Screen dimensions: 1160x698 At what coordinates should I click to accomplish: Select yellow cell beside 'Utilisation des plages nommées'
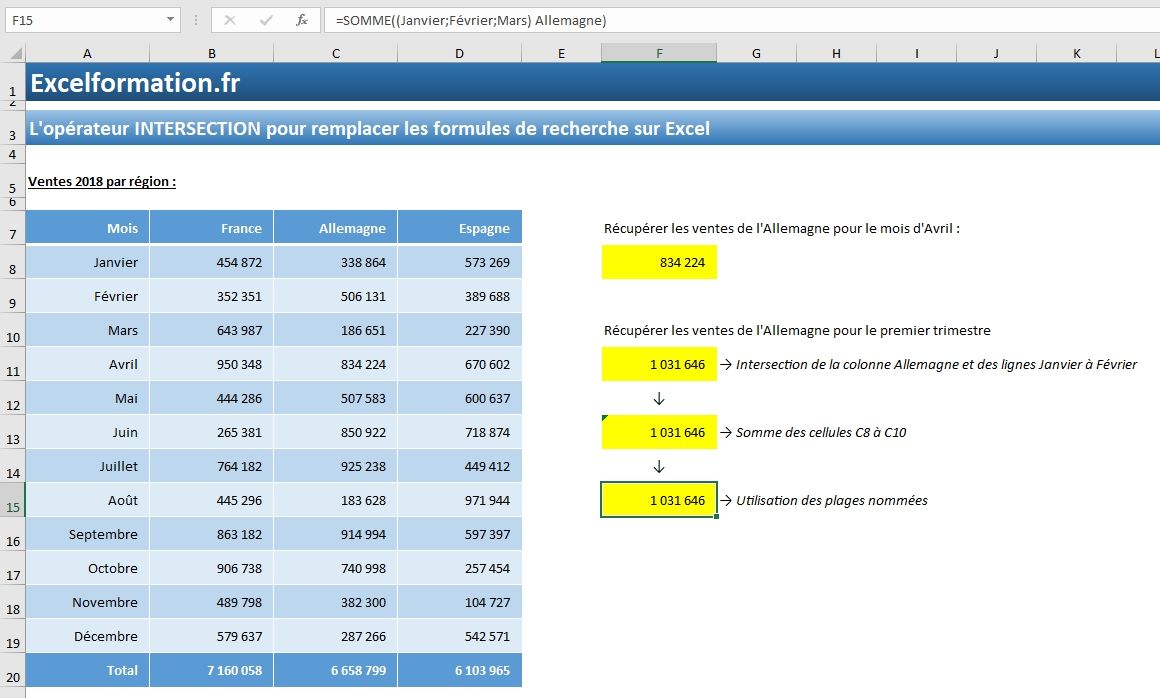(659, 501)
